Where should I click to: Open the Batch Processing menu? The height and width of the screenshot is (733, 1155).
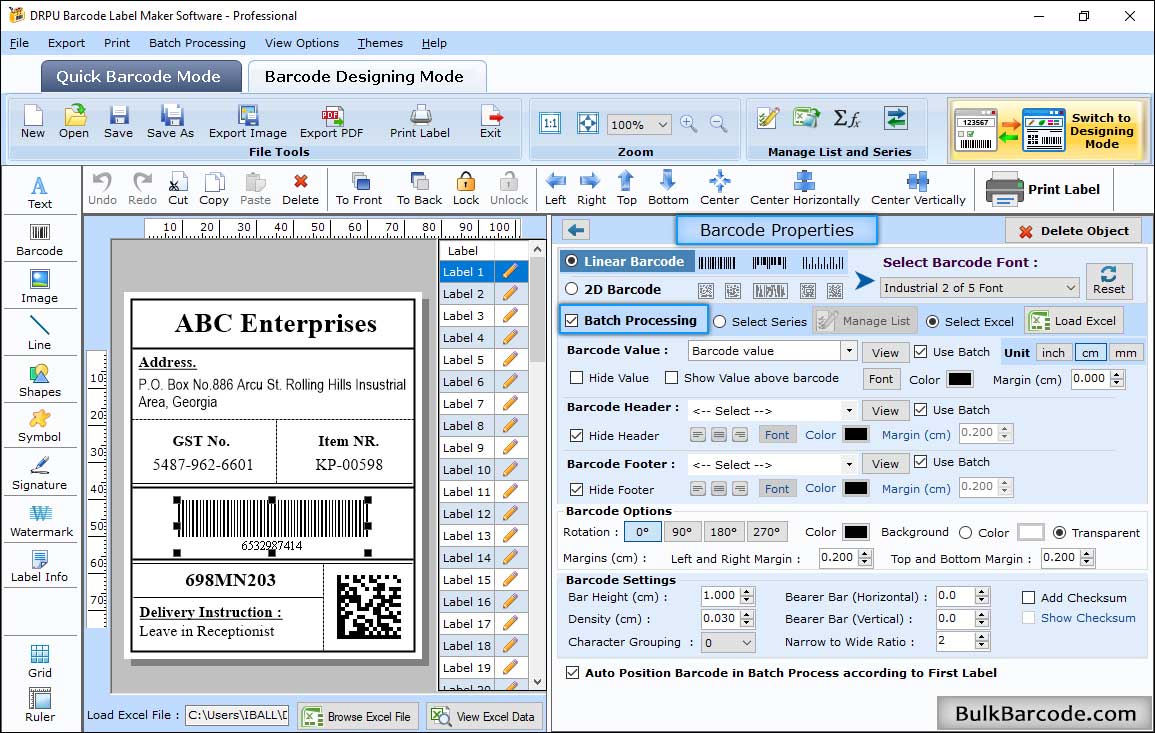(x=197, y=43)
